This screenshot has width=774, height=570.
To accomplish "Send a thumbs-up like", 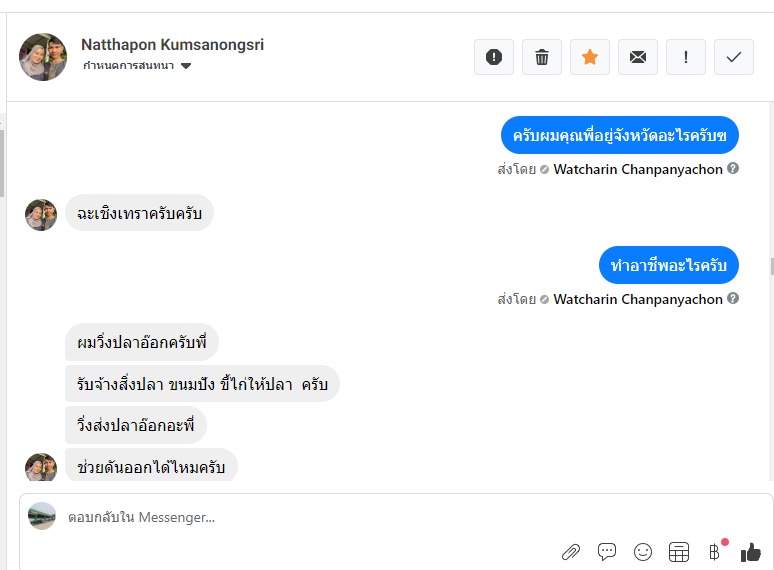I will pyautogui.click(x=750, y=552).
